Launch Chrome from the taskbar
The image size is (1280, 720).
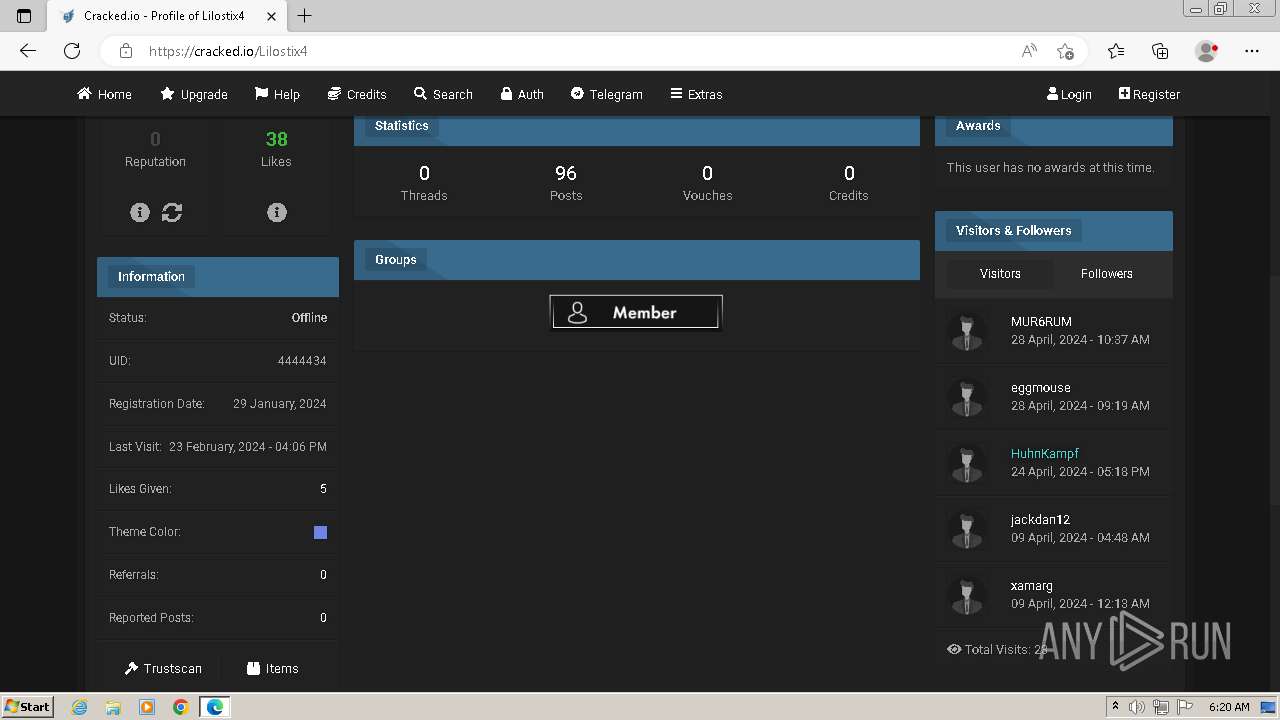click(180, 707)
